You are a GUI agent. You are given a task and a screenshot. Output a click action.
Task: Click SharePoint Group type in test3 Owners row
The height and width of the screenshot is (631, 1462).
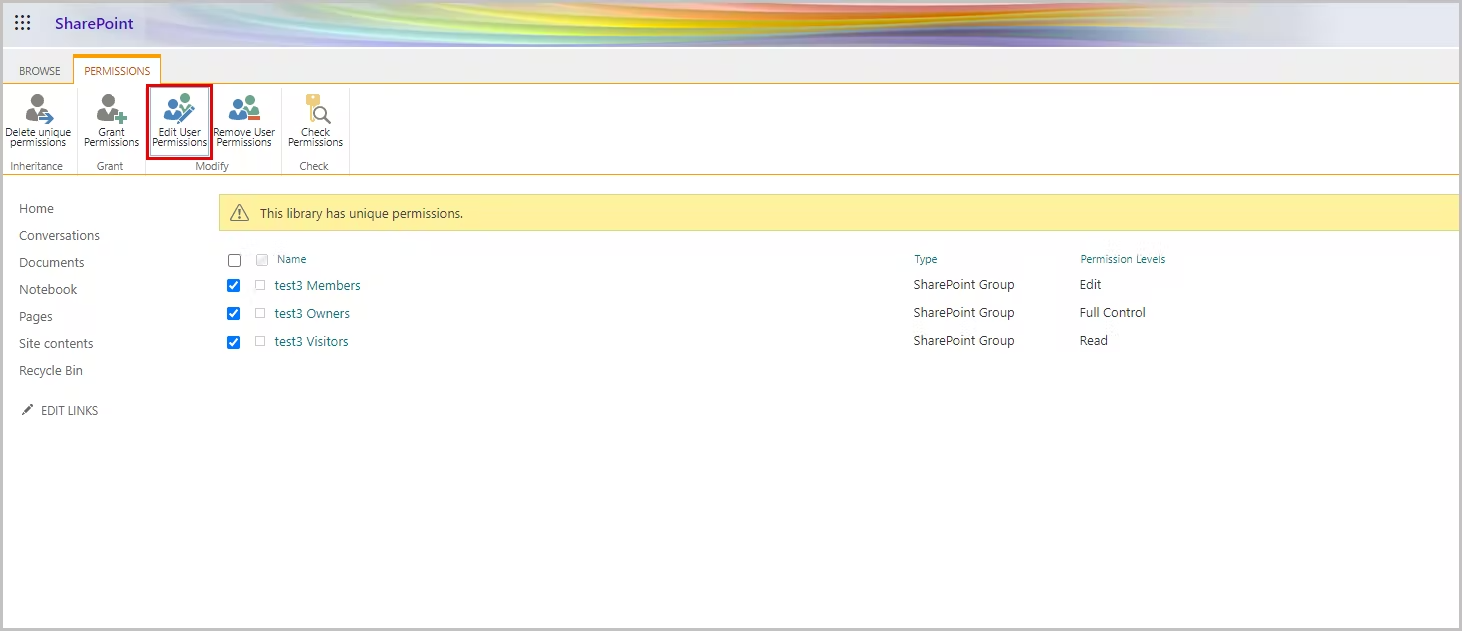pyautogui.click(x=963, y=312)
